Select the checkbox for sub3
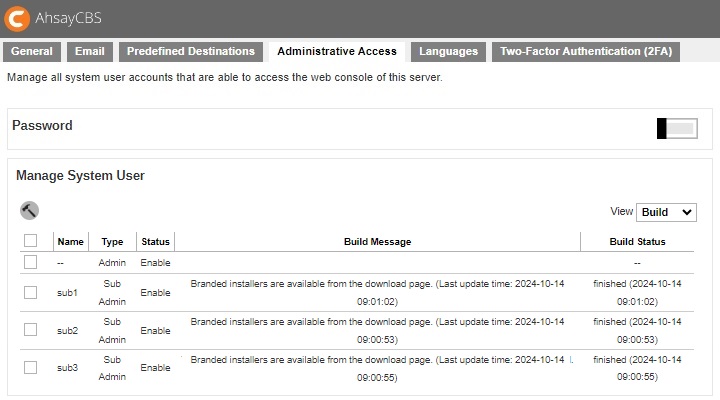 (x=30, y=367)
